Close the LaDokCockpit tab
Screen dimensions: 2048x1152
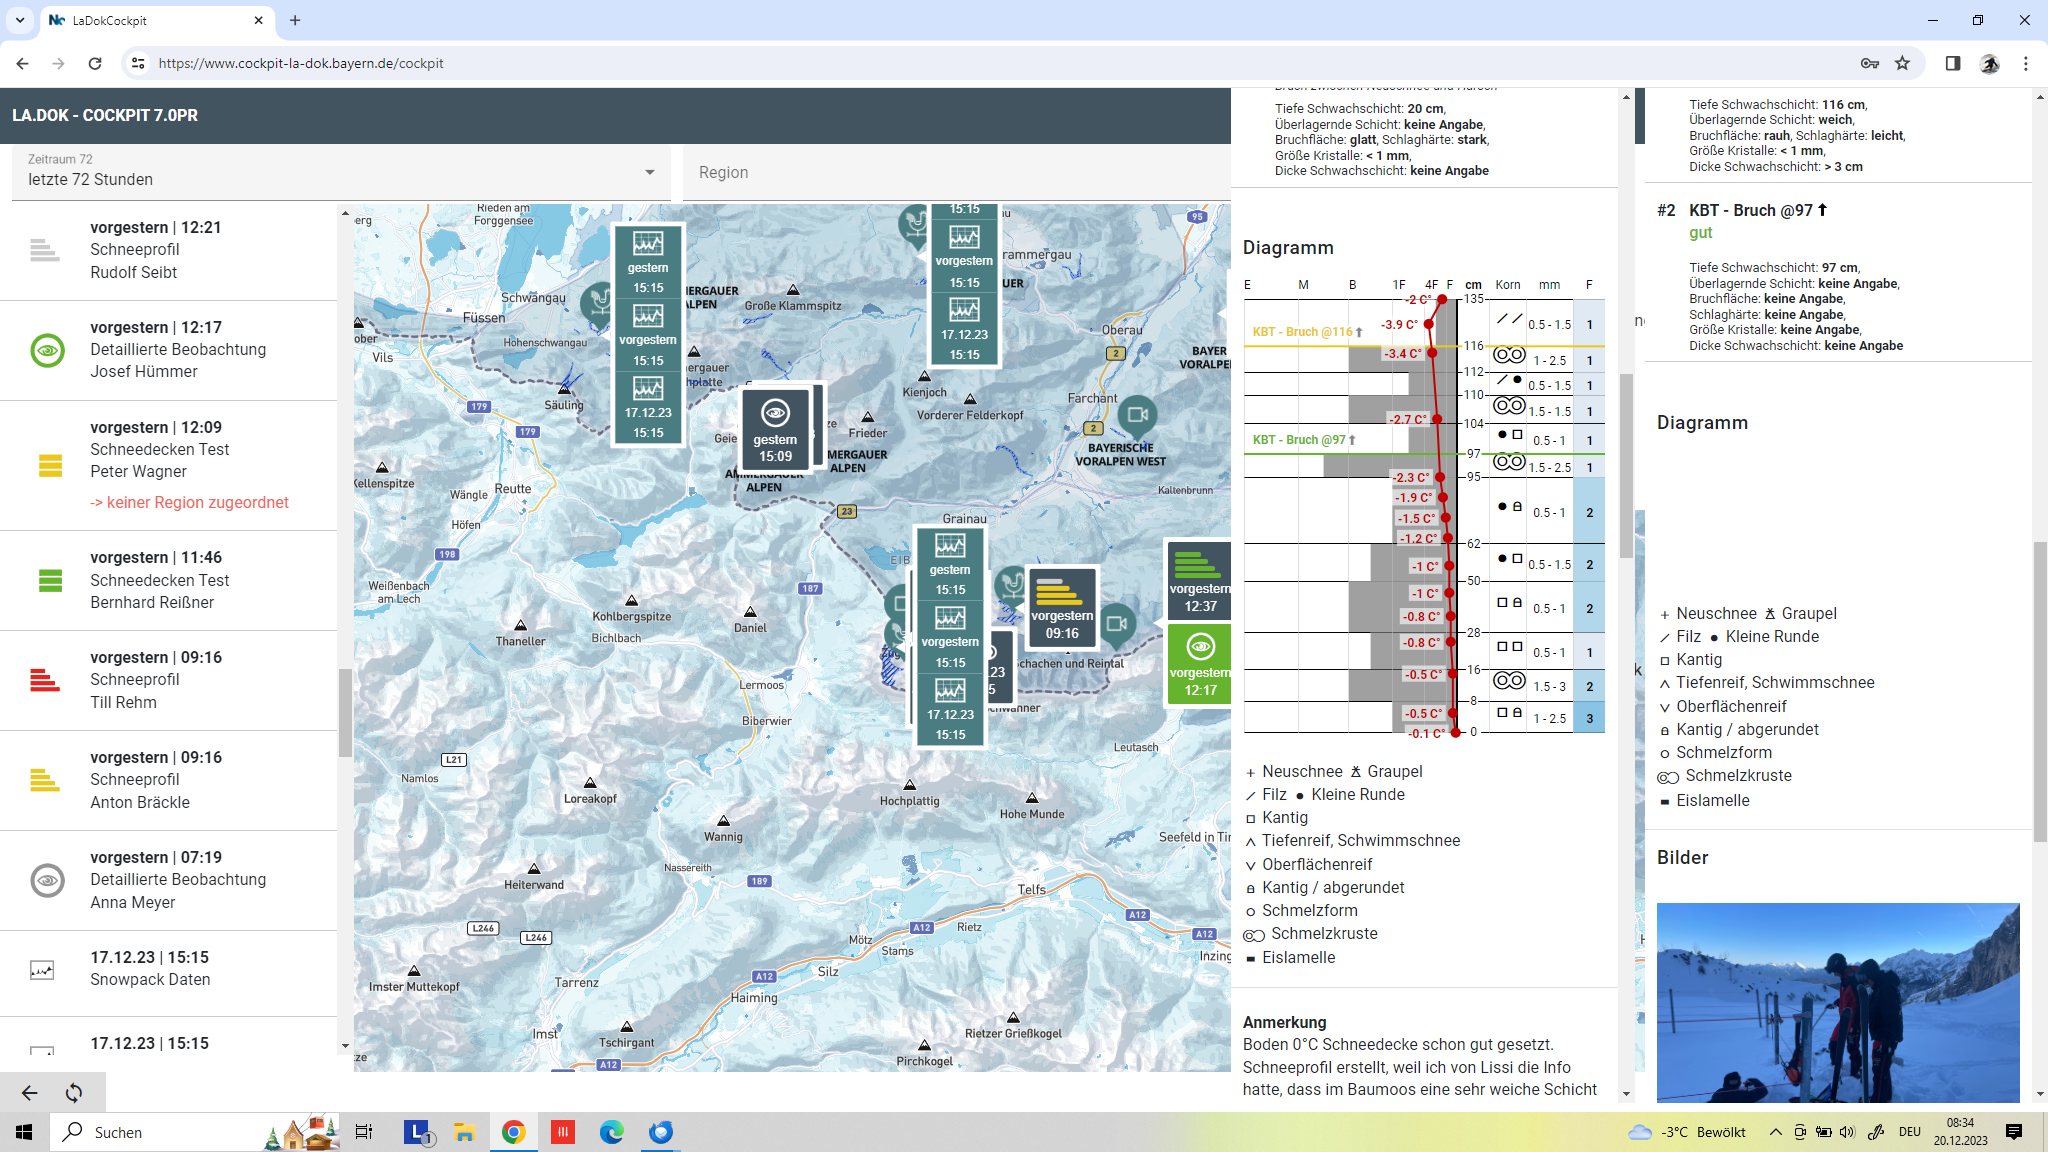click(258, 20)
